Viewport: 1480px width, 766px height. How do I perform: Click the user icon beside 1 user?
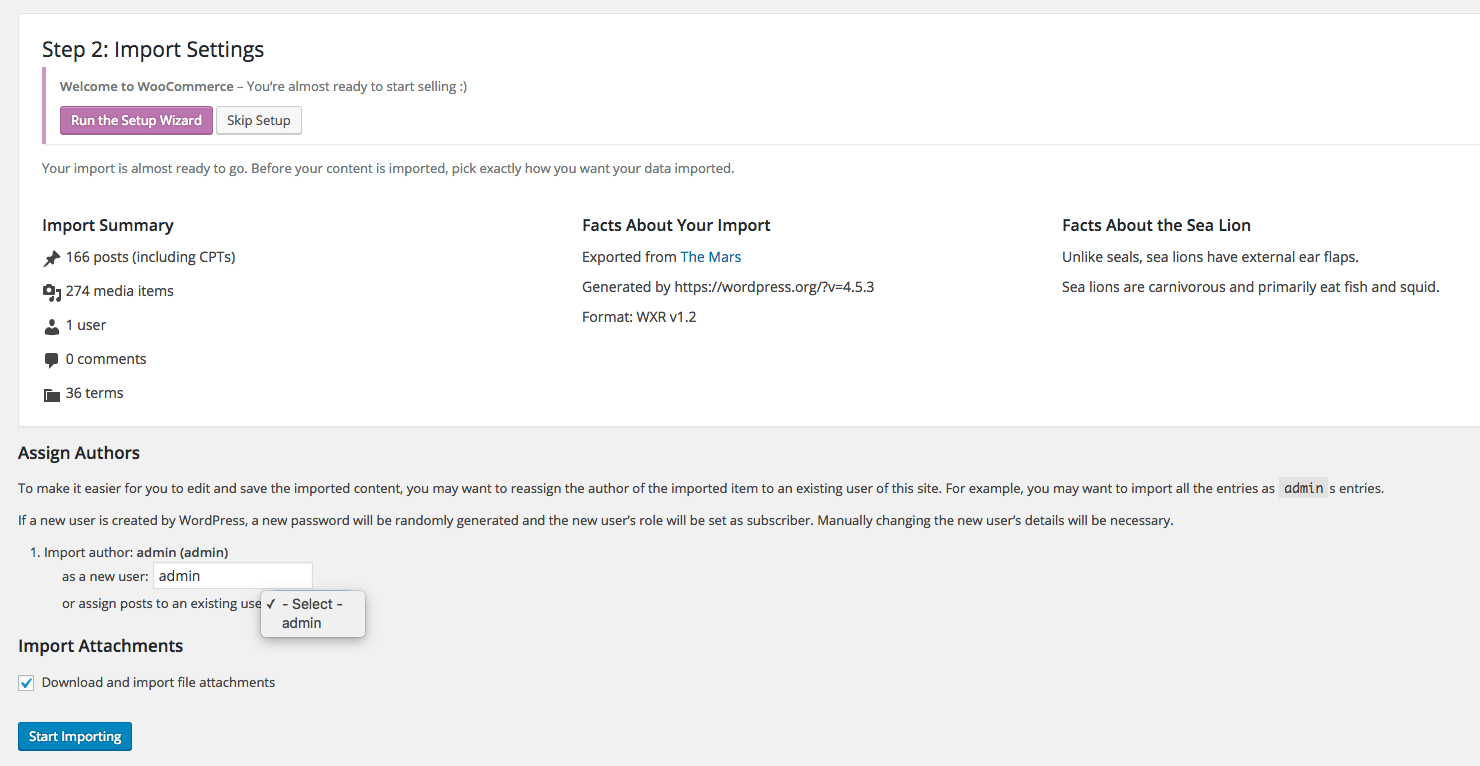click(52, 326)
